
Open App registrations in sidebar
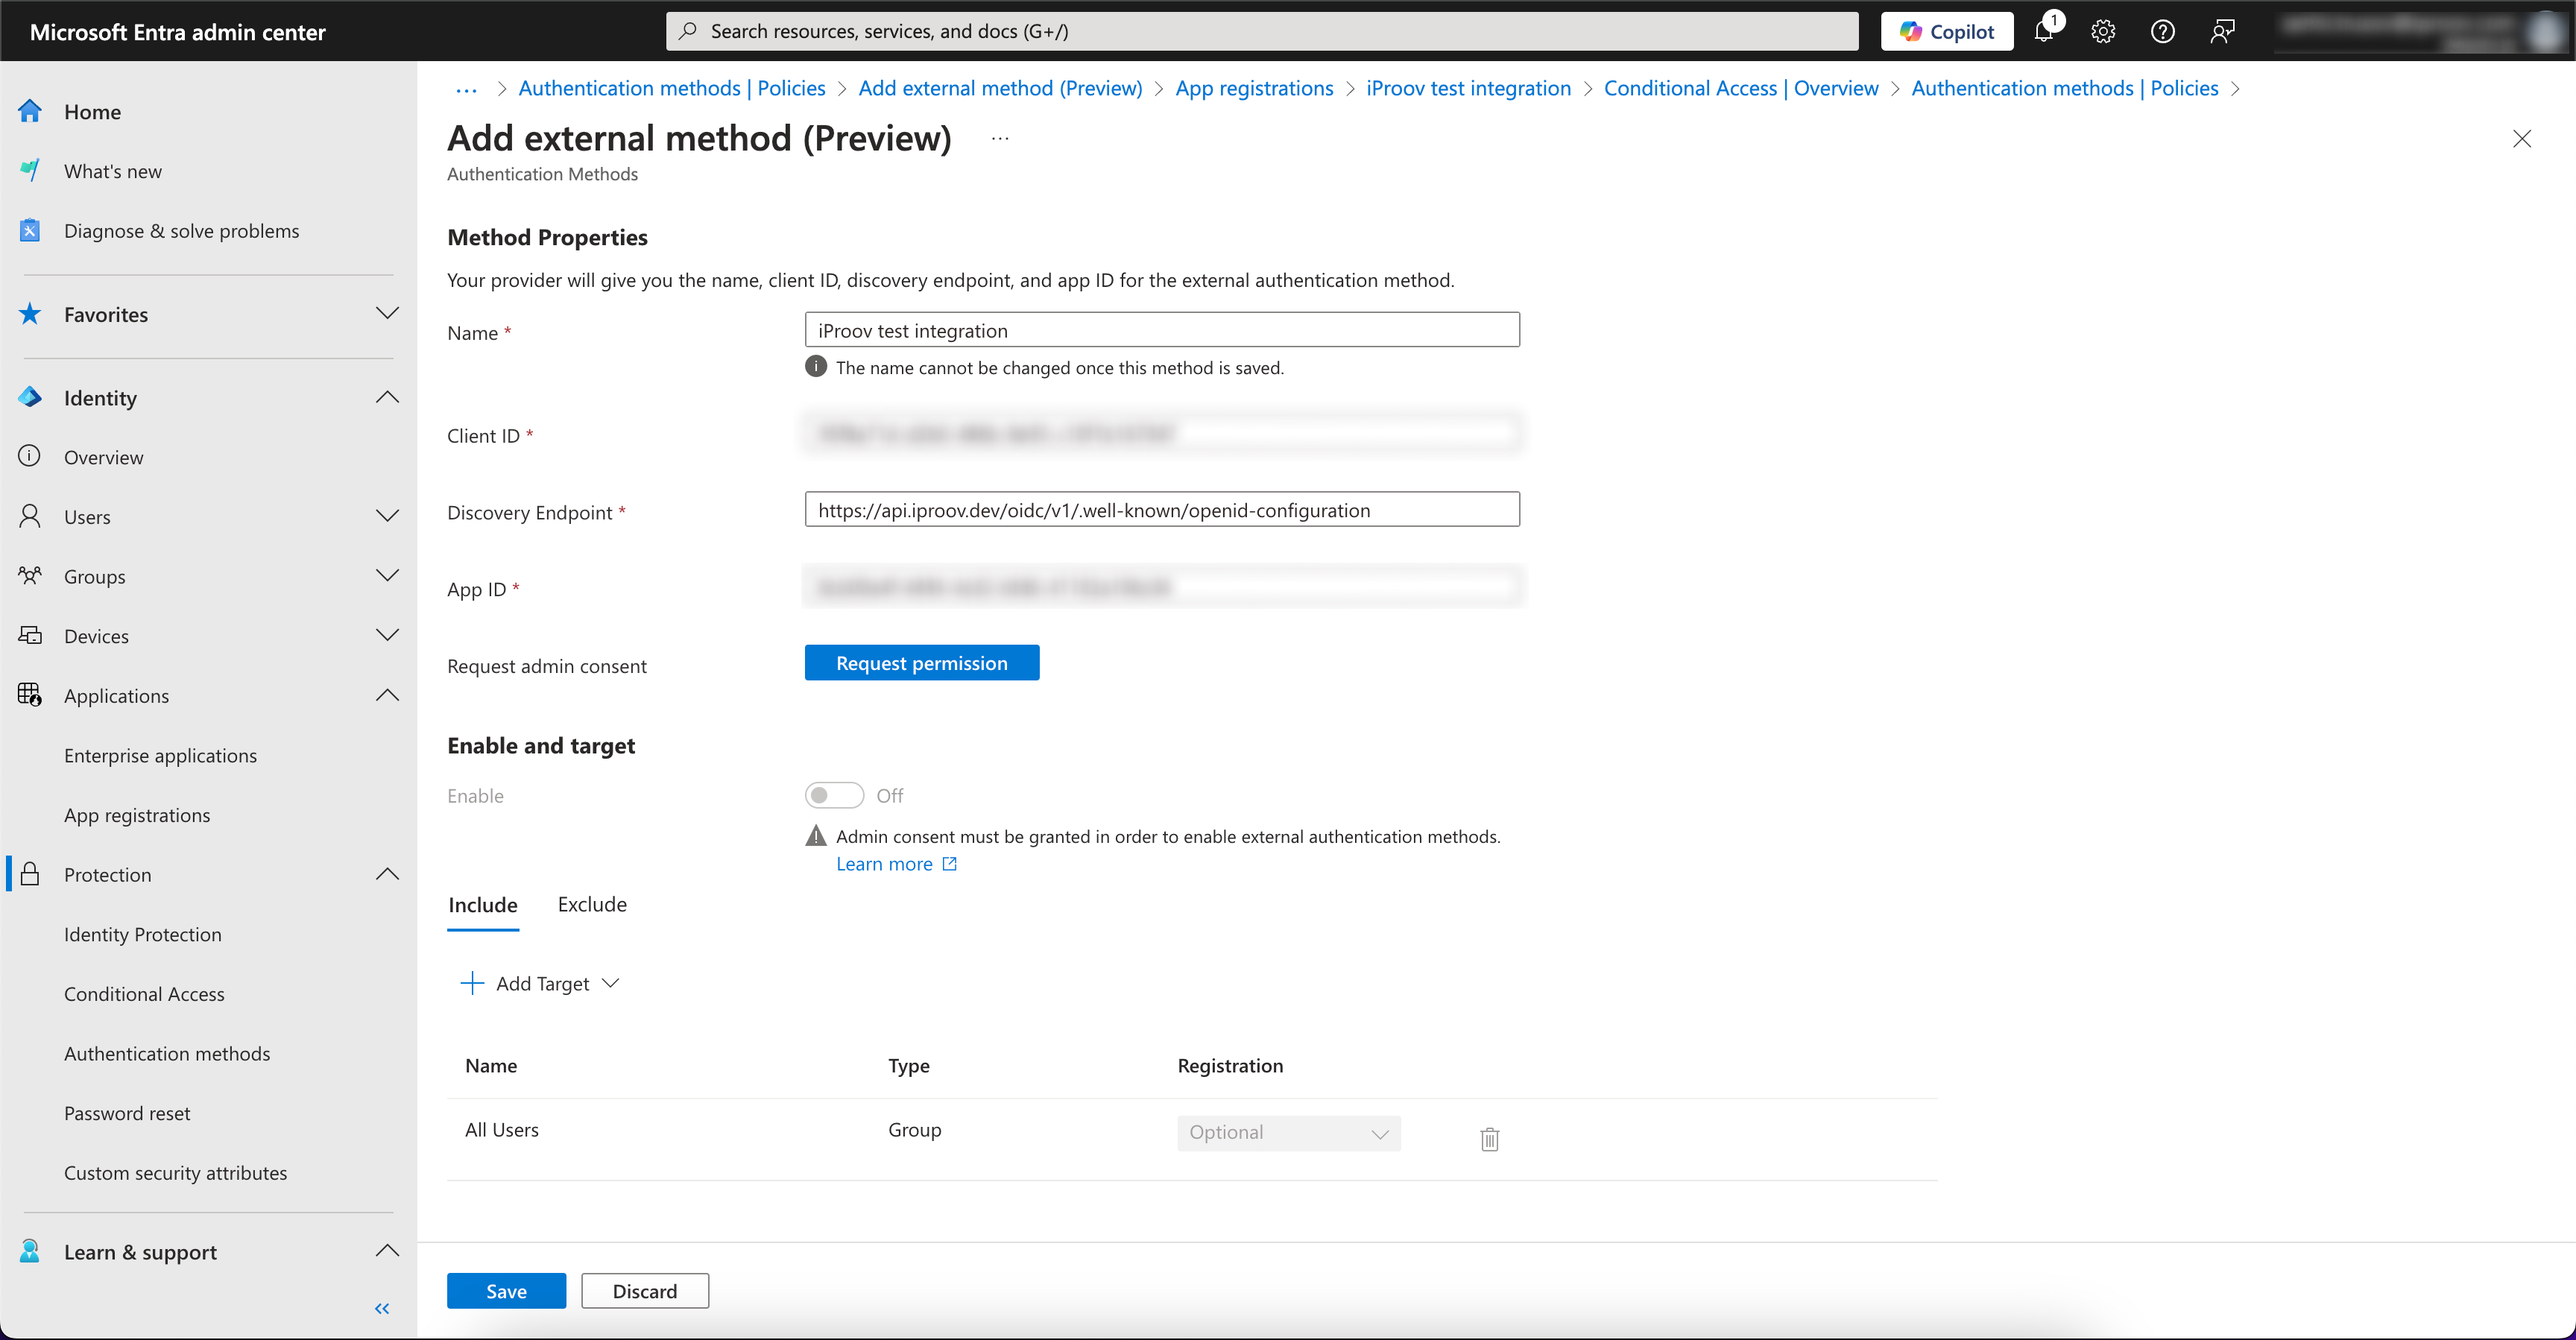tap(137, 815)
